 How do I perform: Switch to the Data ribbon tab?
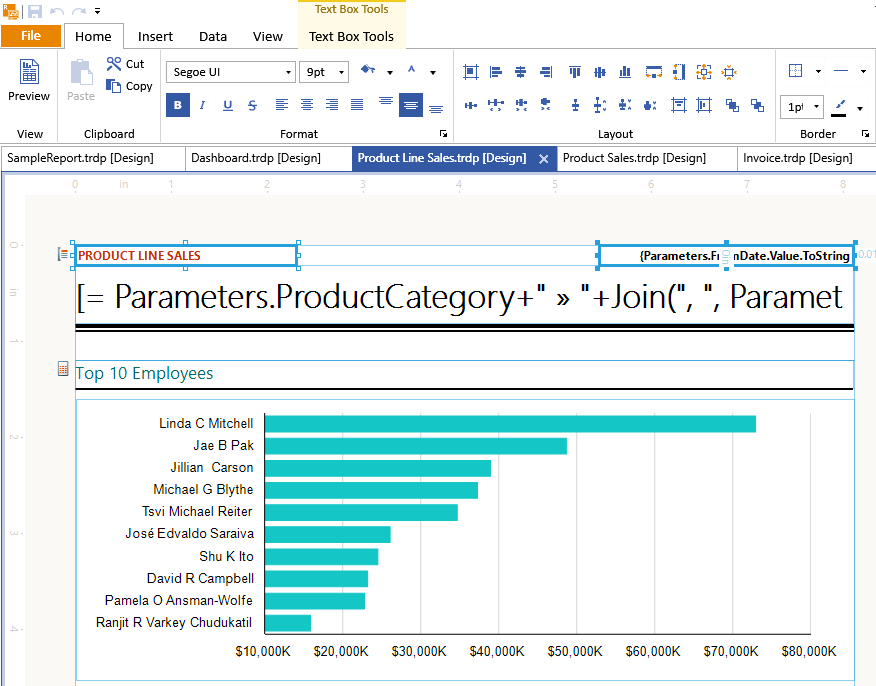213,36
